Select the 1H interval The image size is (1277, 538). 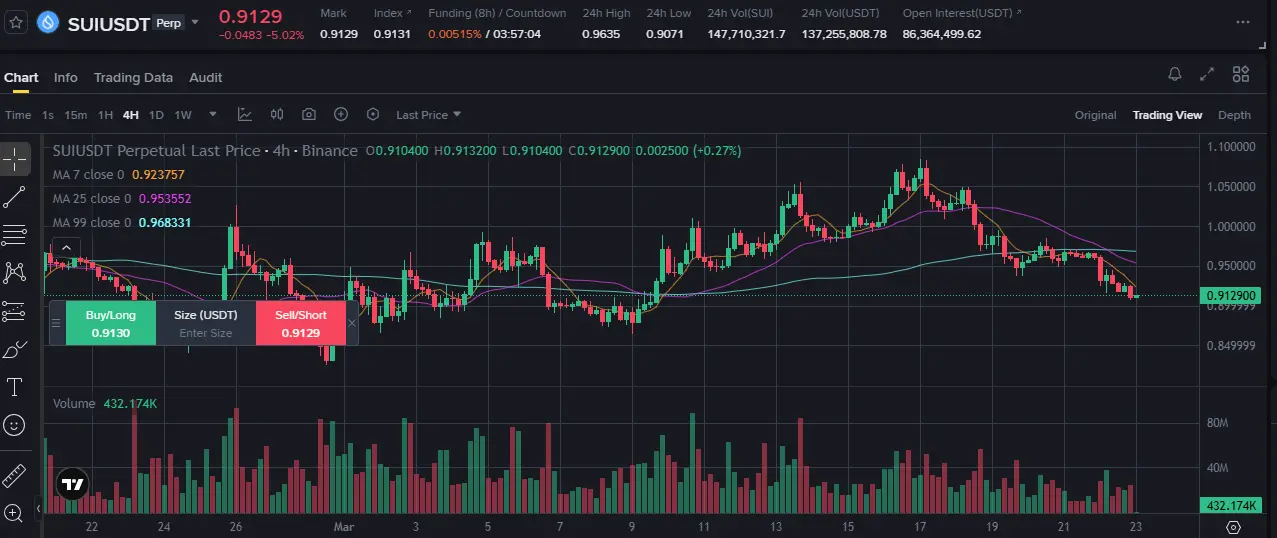tap(106, 115)
